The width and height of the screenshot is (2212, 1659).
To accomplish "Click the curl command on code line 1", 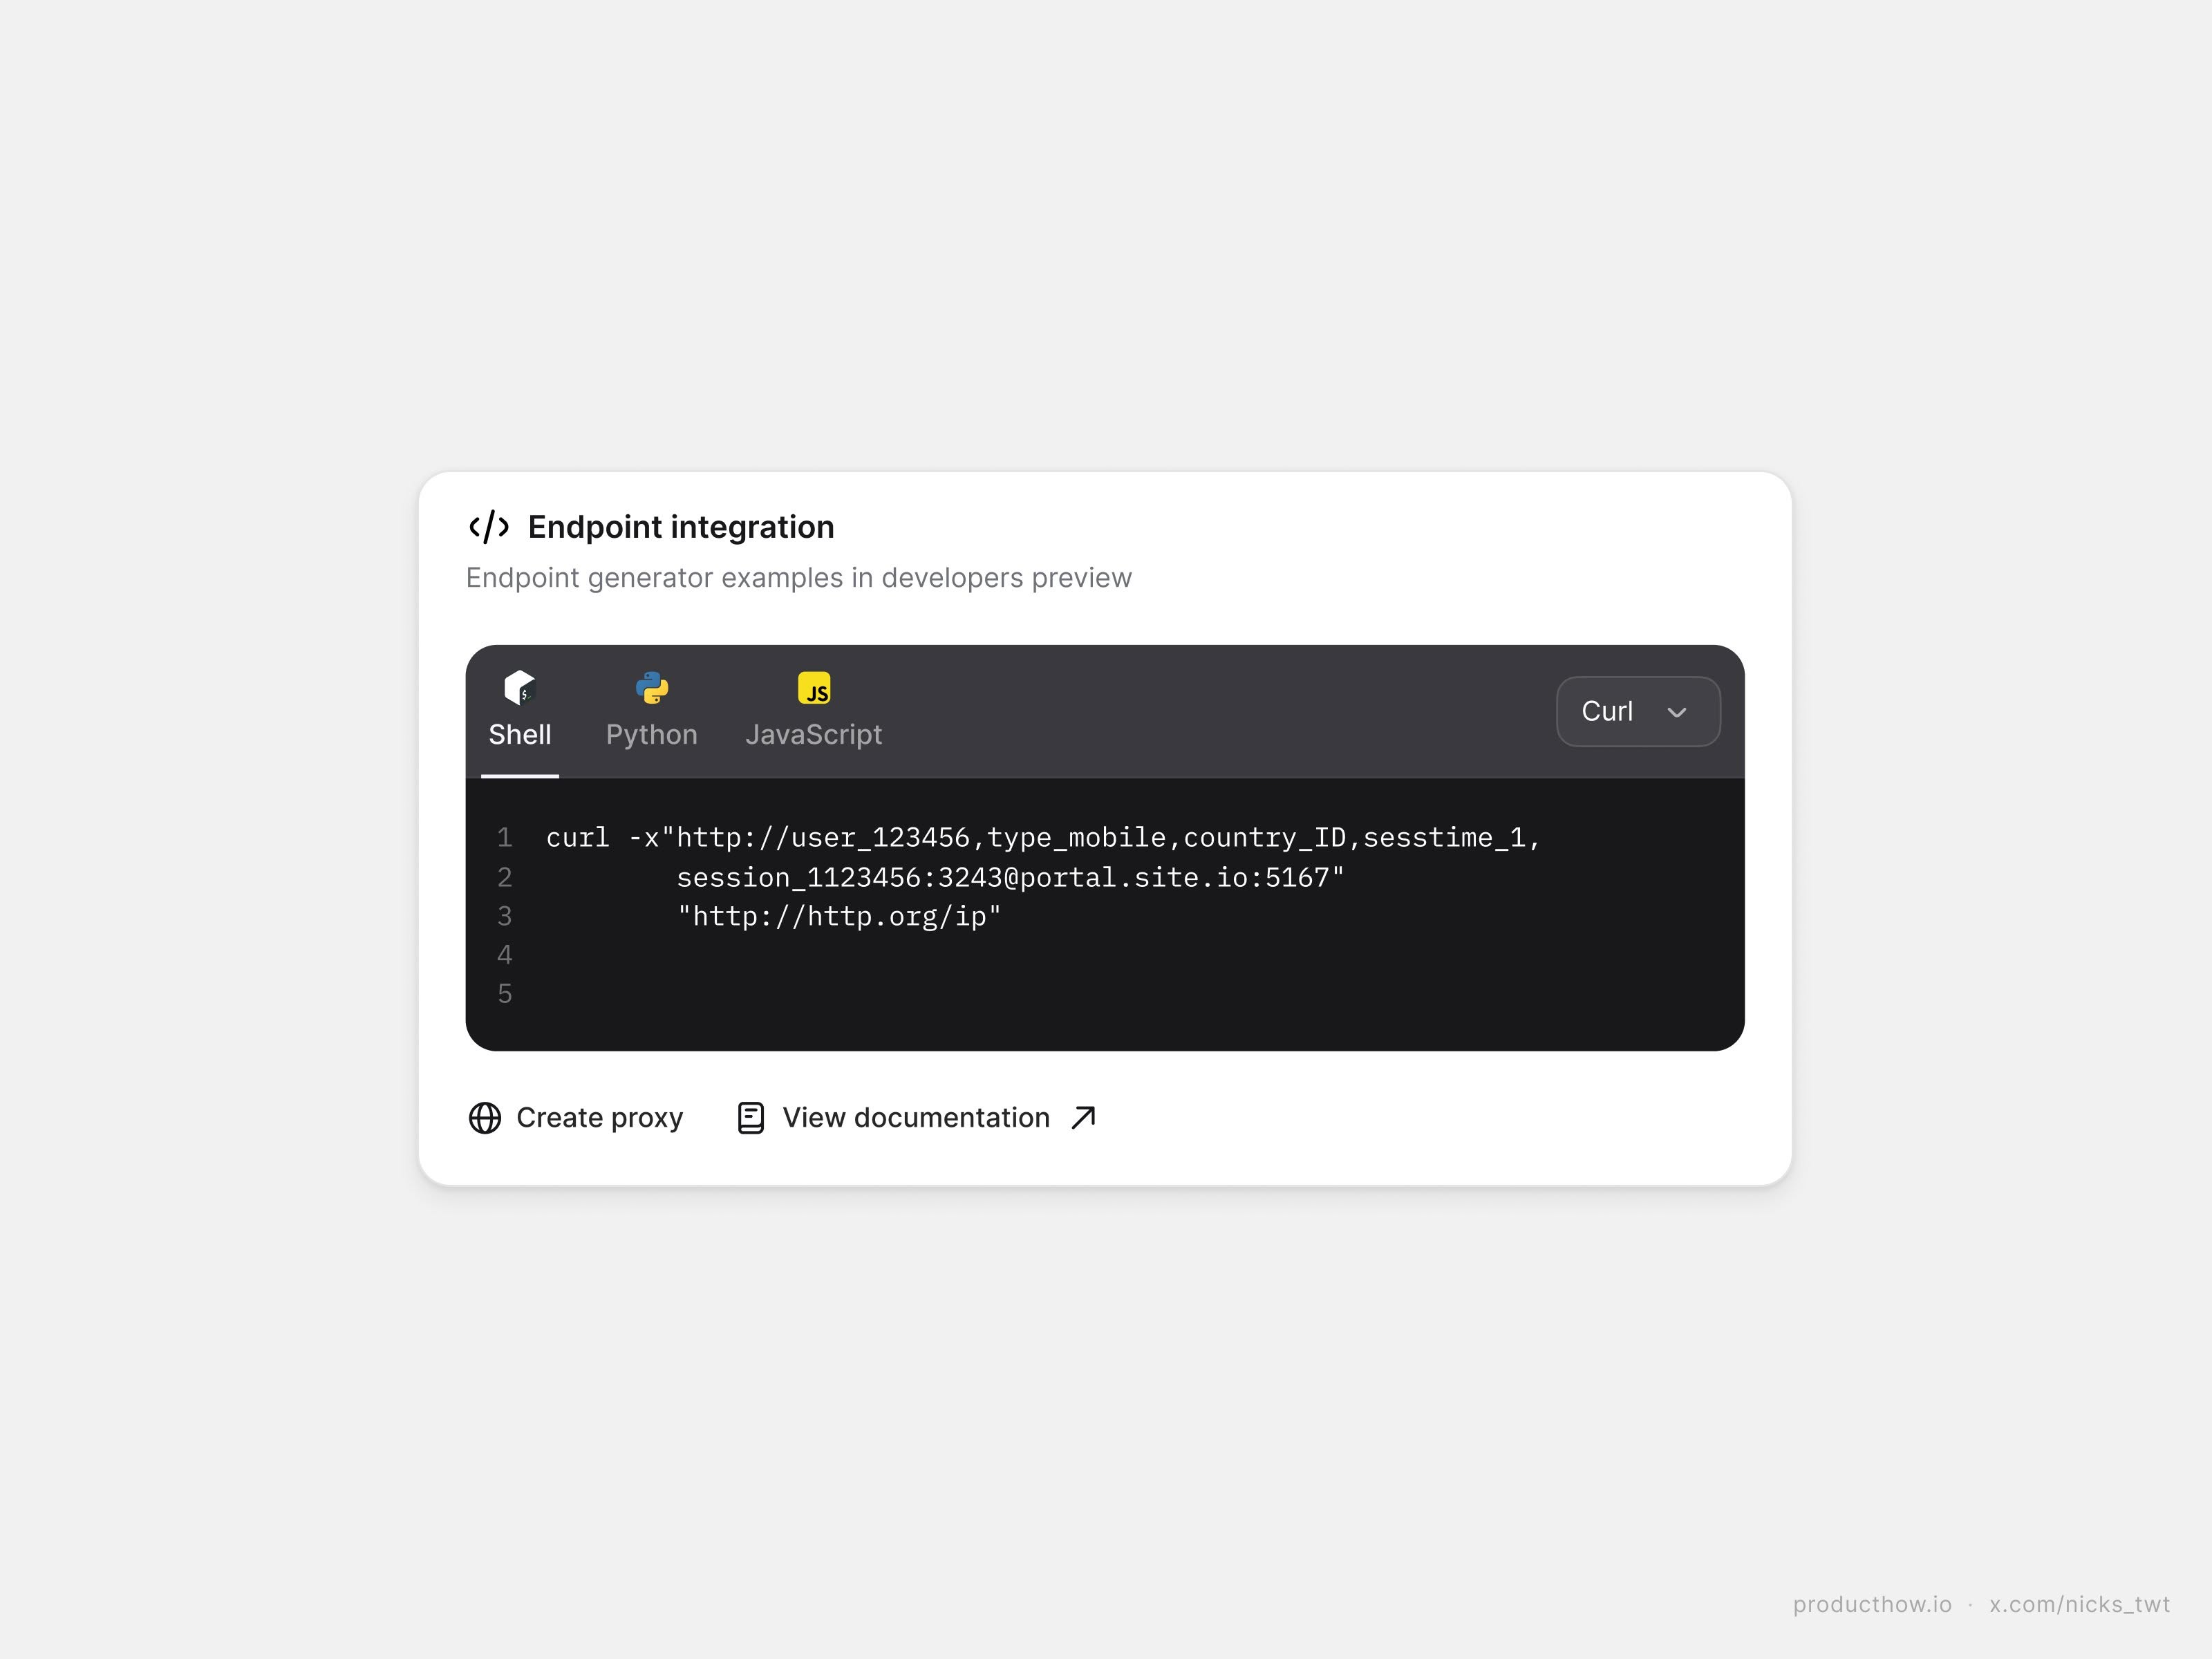I will [x=1043, y=838].
